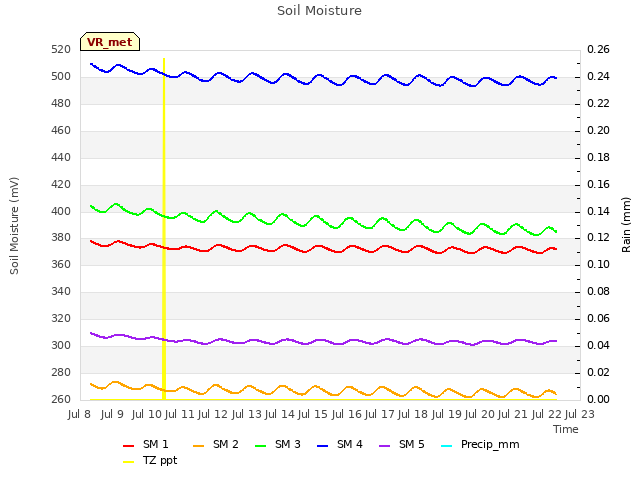This screenshot has width=640, height=480.
Task: Click the cyan Precip_mm legend swatch
Action: [x=447, y=446]
